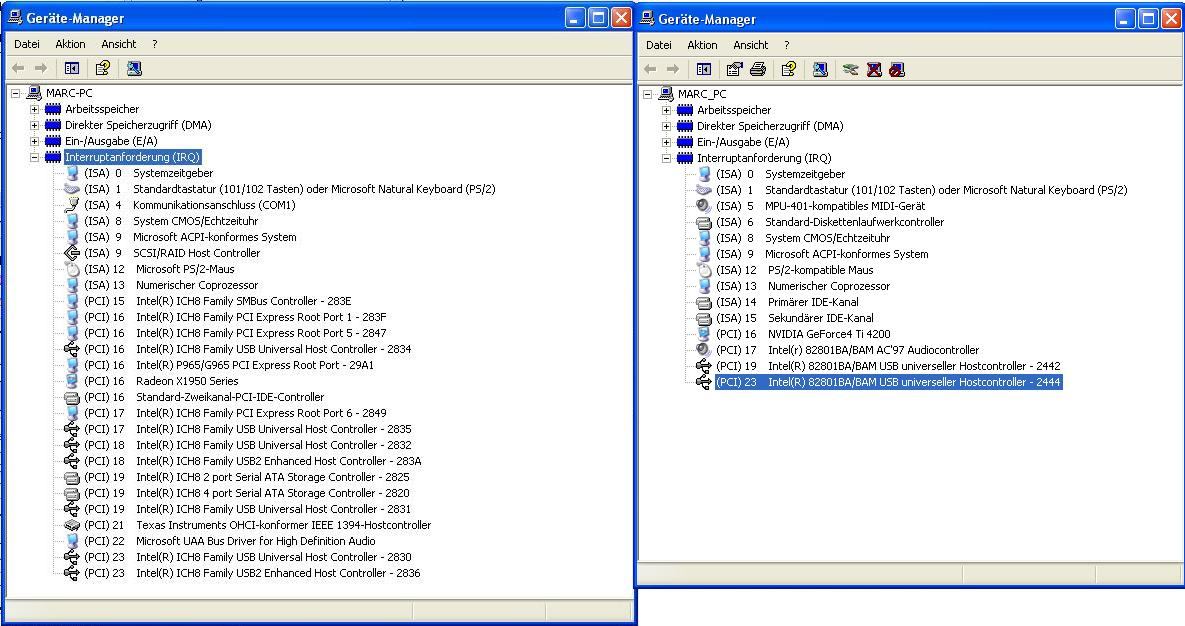Click scan for hardware changes icon in right window

pyautogui.click(x=820, y=70)
